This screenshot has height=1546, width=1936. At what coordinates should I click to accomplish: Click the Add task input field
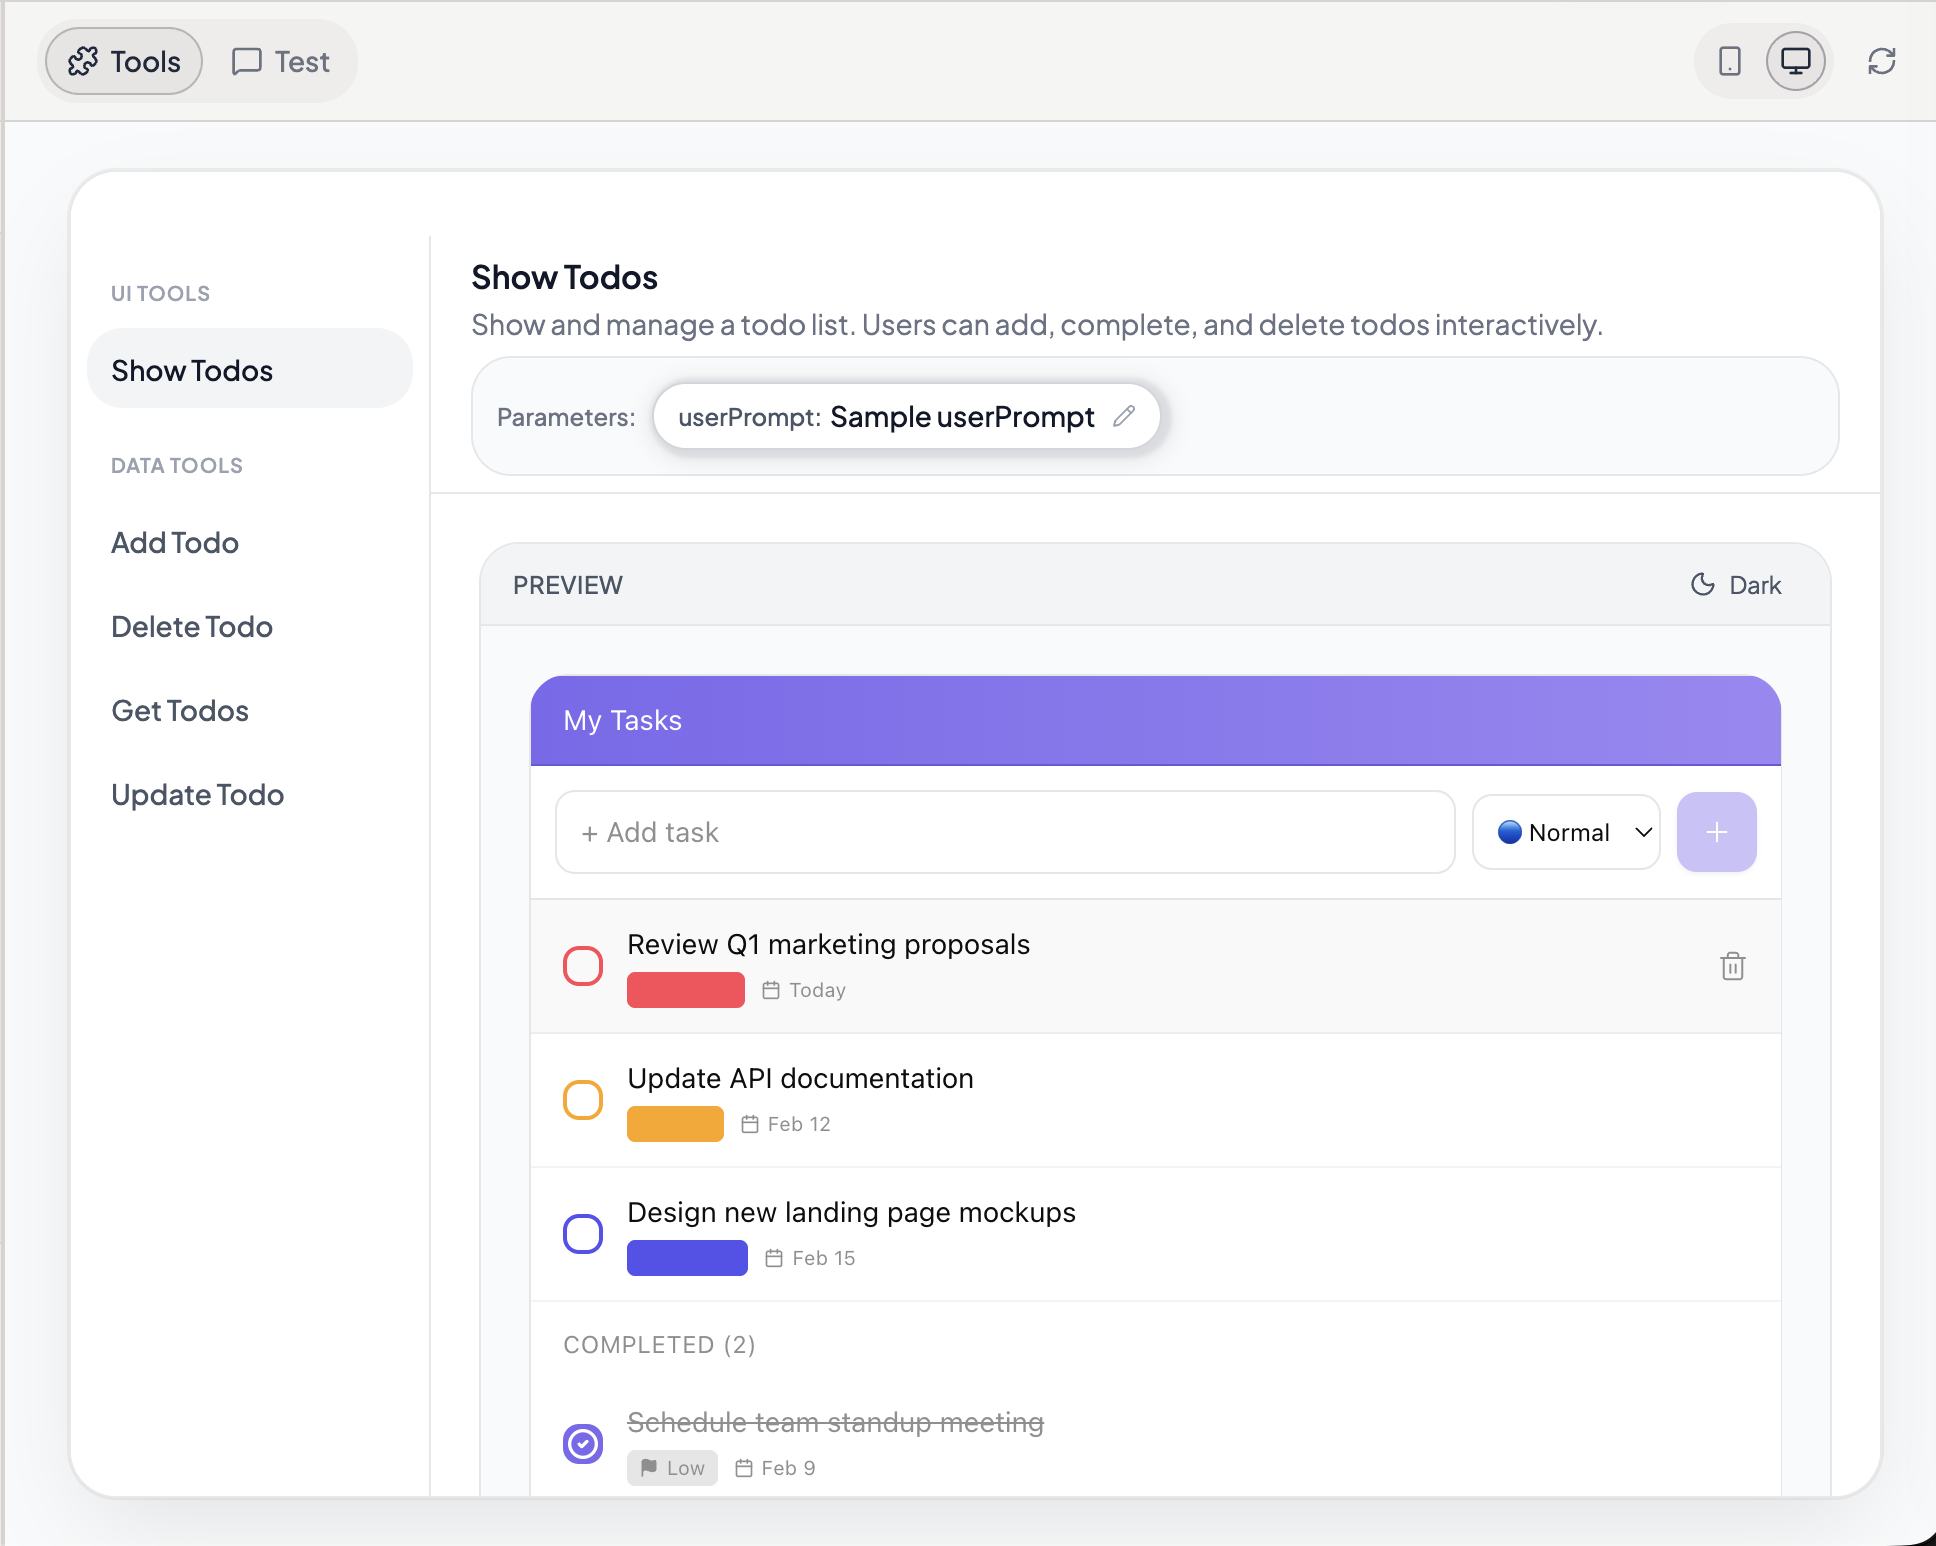tap(1005, 832)
